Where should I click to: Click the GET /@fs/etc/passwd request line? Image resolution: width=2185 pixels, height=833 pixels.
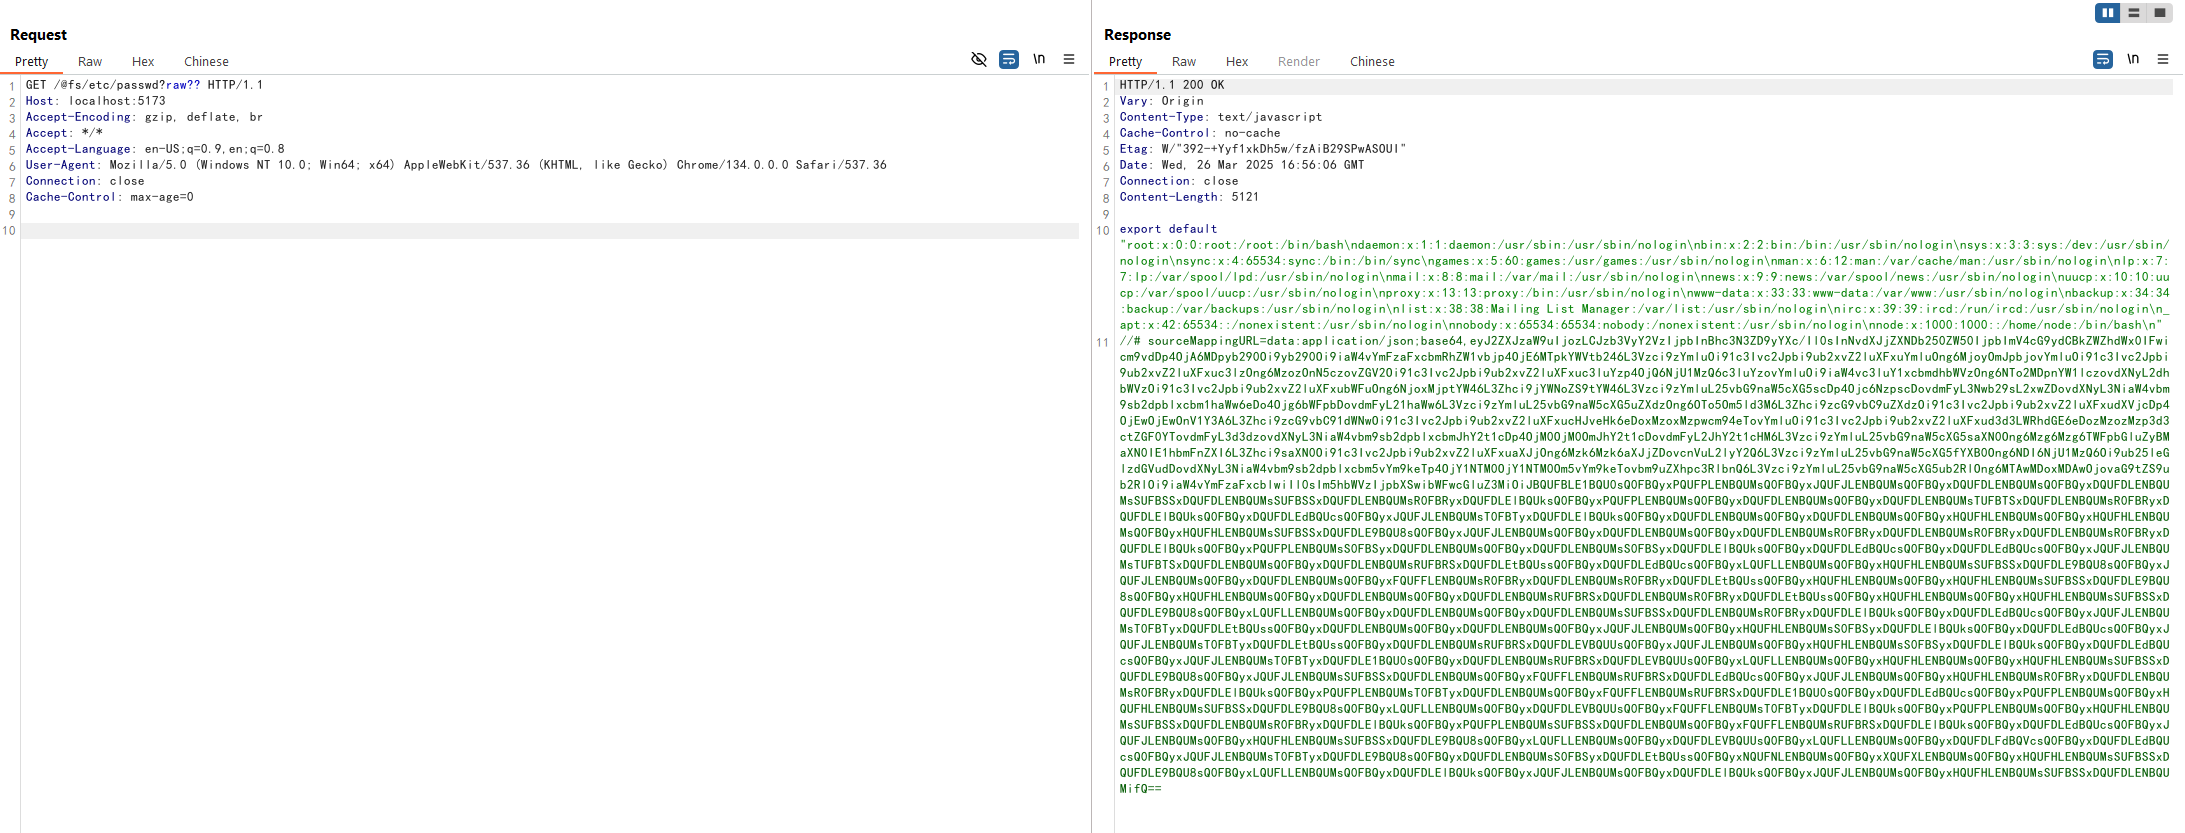click(144, 85)
